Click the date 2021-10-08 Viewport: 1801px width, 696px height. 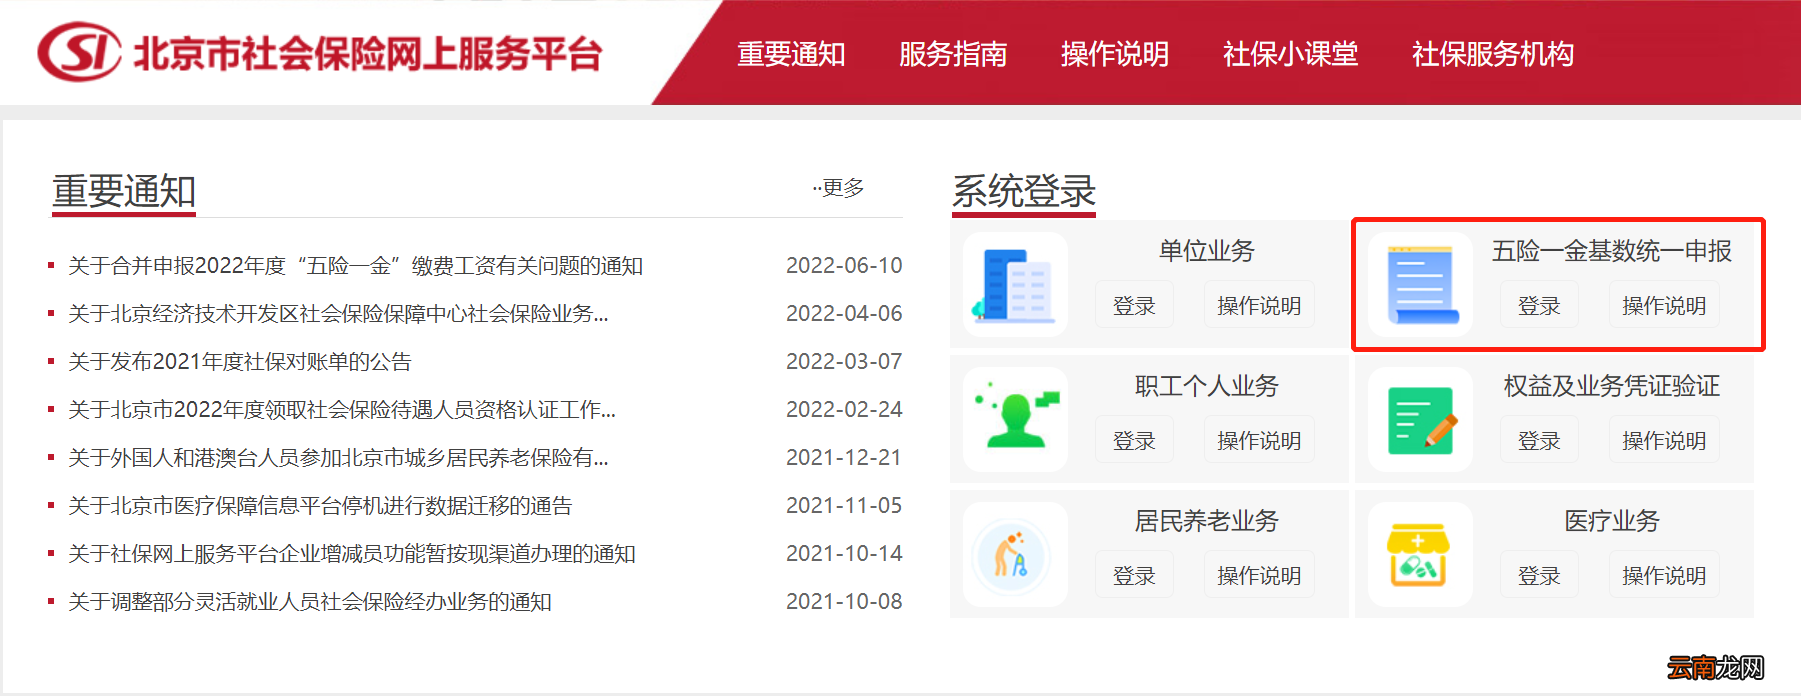point(844,602)
